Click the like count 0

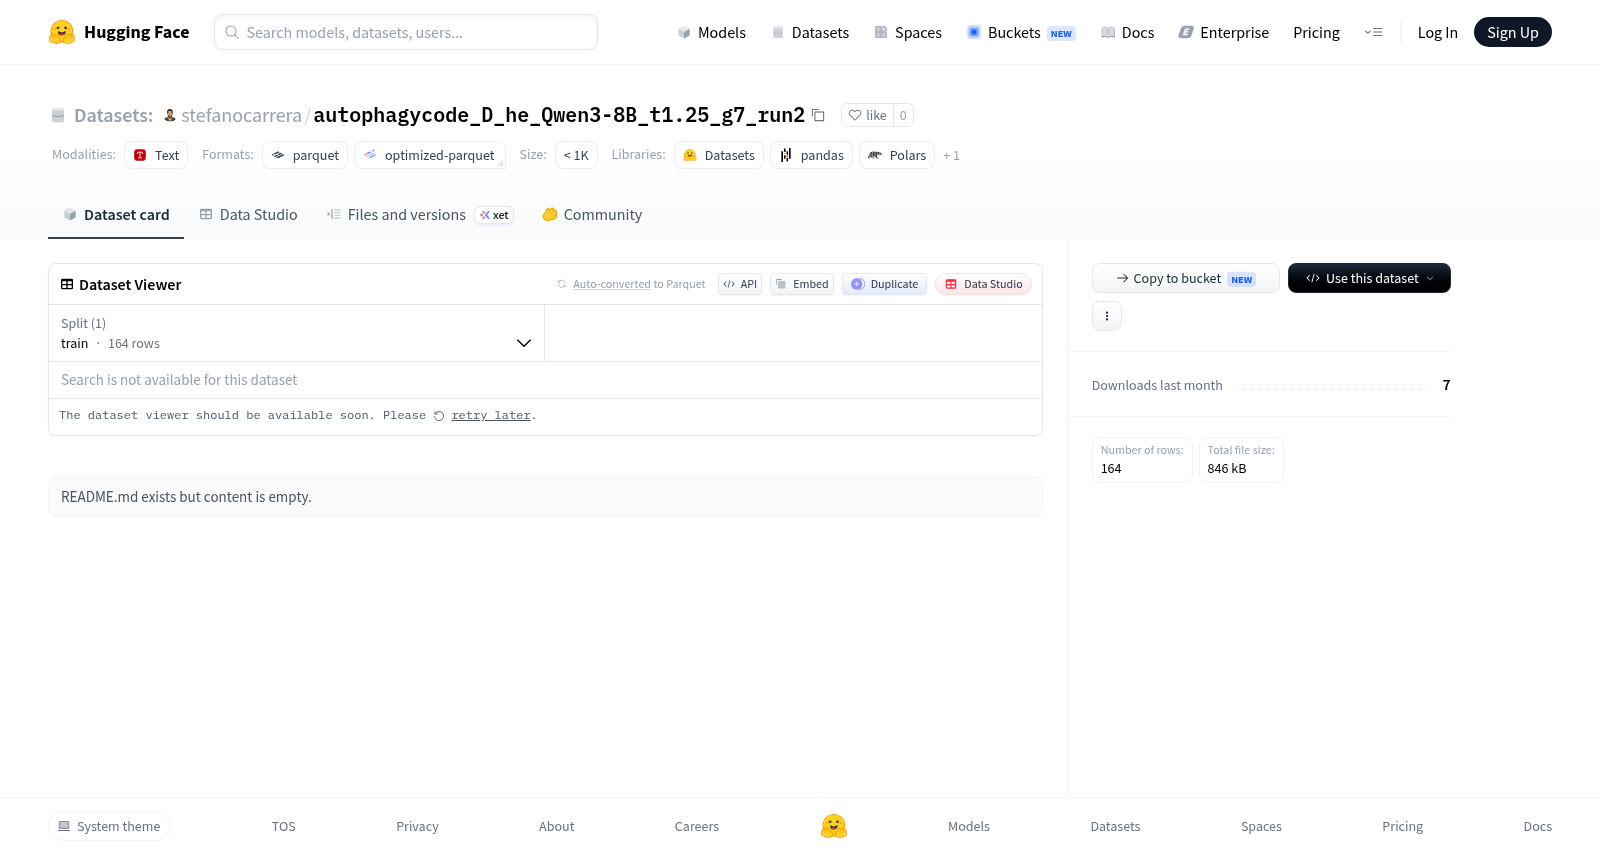903,115
